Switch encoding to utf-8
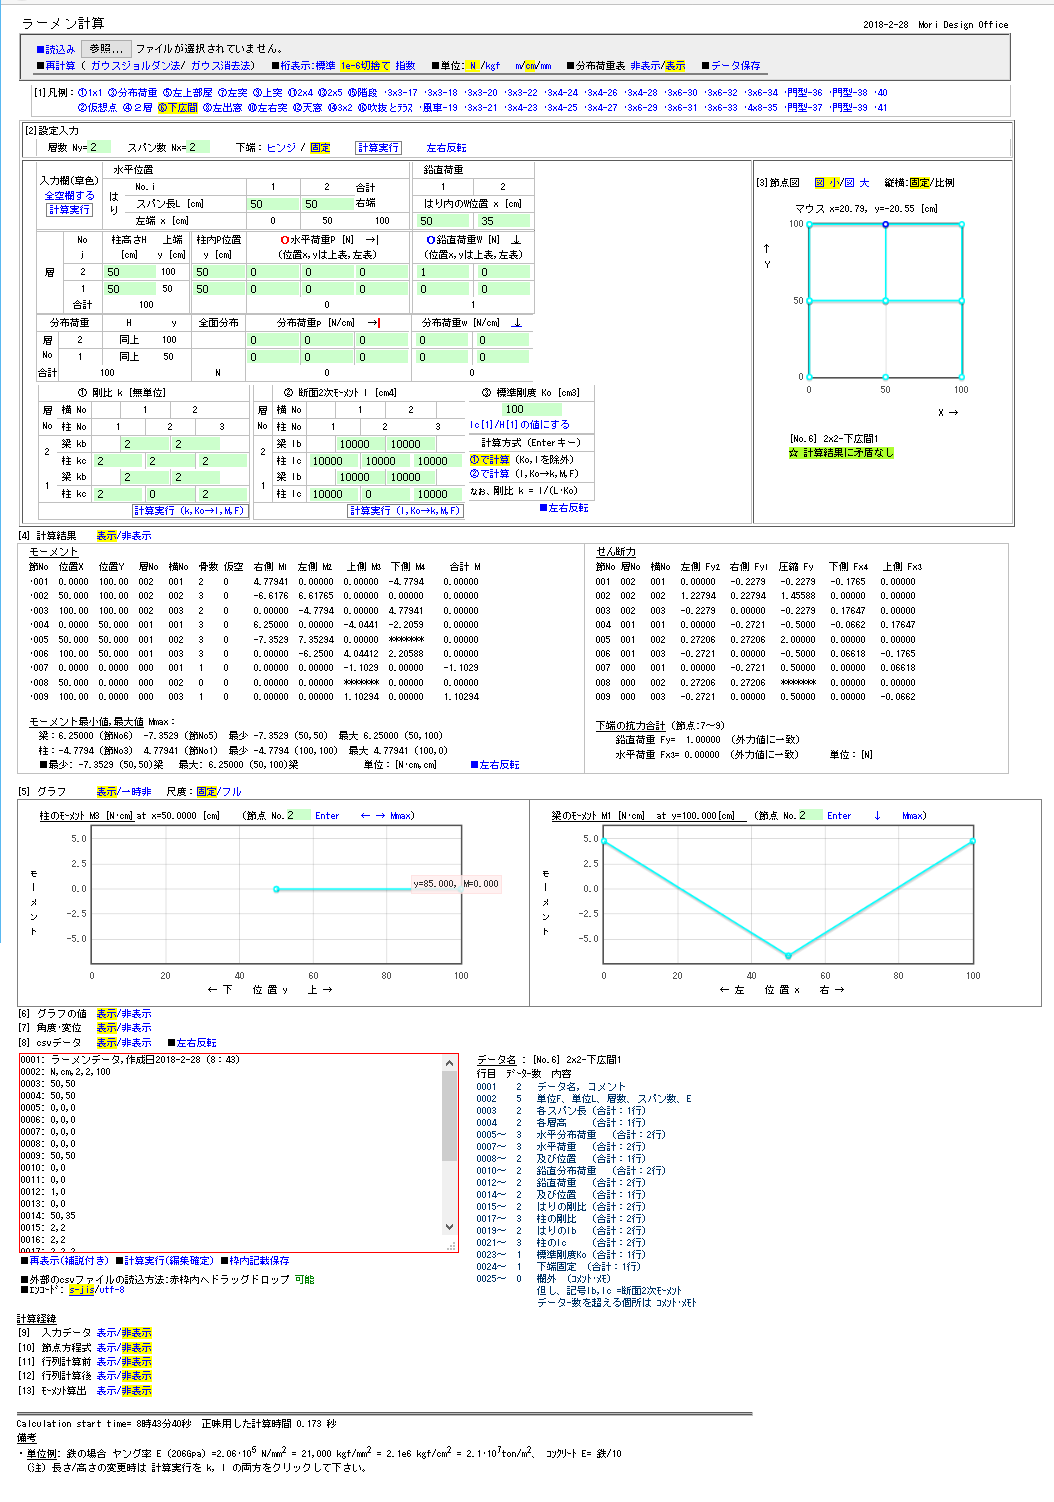This screenshot has height=1502, width=1054. [x=112, y=1290]
